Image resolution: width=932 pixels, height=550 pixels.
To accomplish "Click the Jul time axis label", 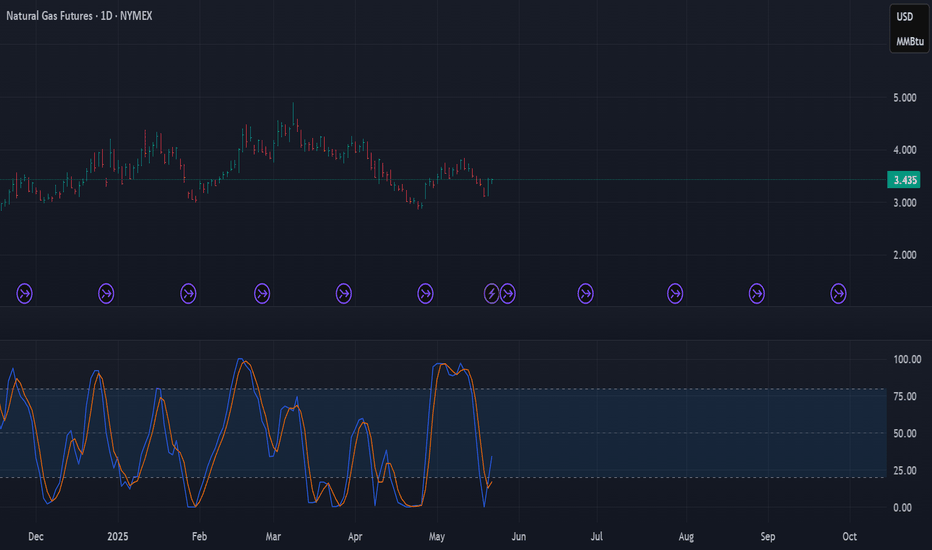I will (597, 536).
